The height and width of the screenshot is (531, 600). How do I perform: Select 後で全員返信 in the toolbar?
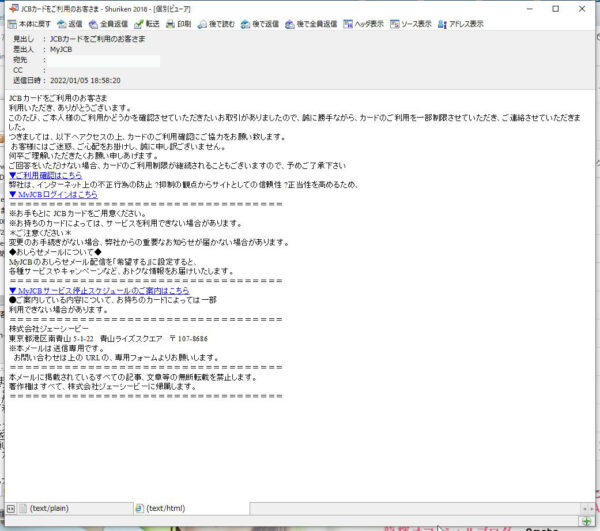[311, 24]
